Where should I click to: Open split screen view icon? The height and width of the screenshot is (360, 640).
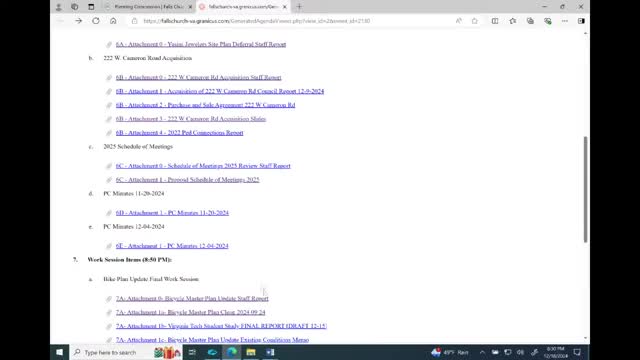click(x=495, y=21)
